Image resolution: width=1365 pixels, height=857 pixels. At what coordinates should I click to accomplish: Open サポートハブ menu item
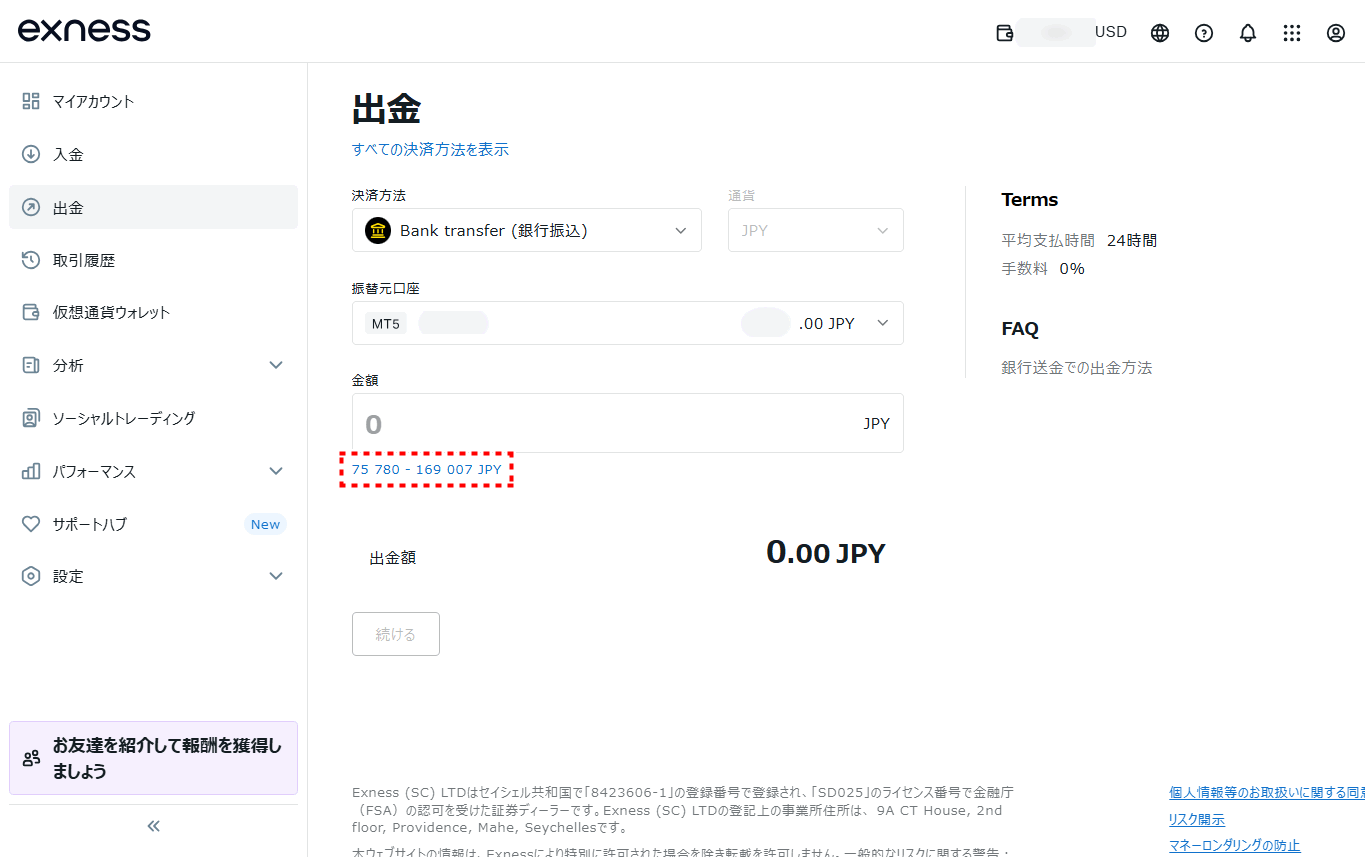(154, 524)
